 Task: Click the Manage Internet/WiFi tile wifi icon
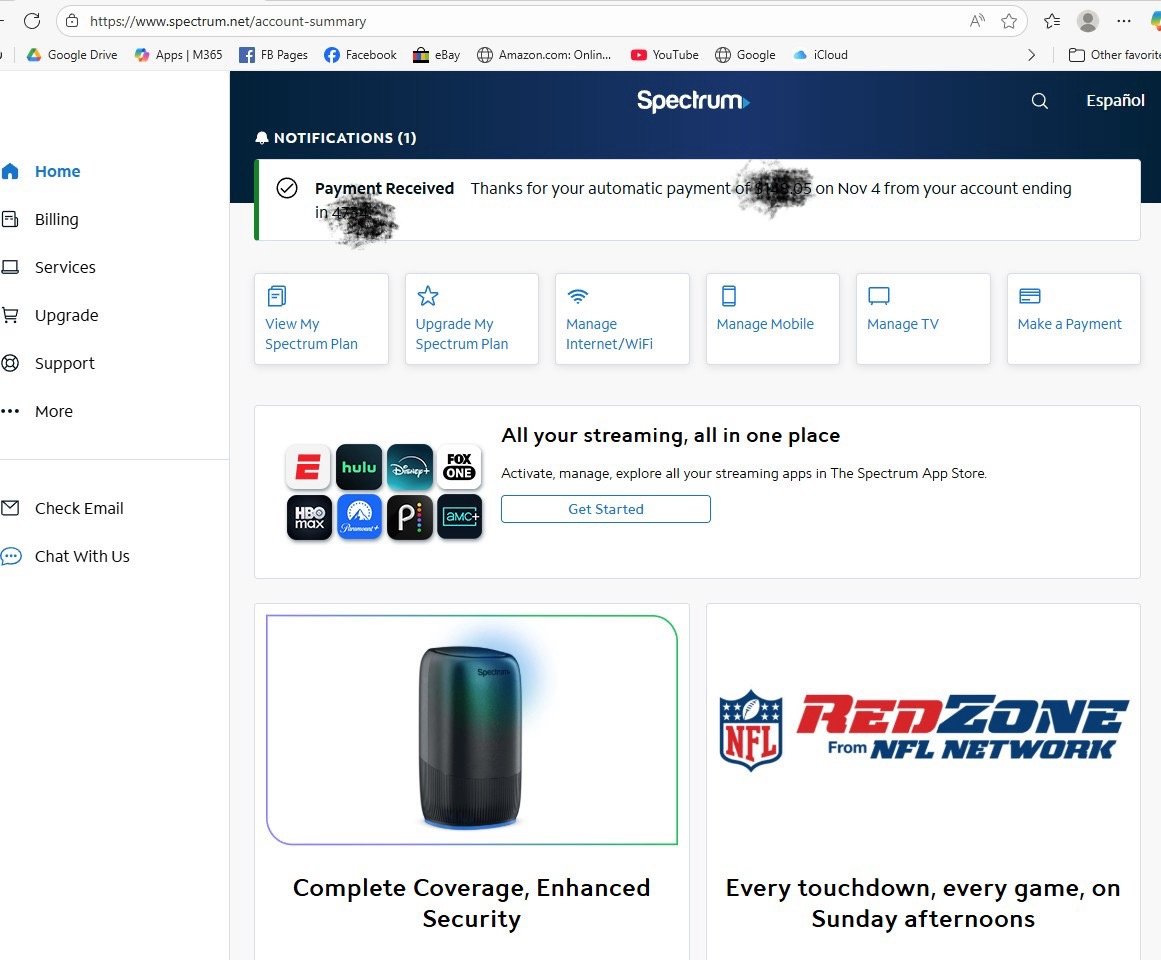coord(578,295)
